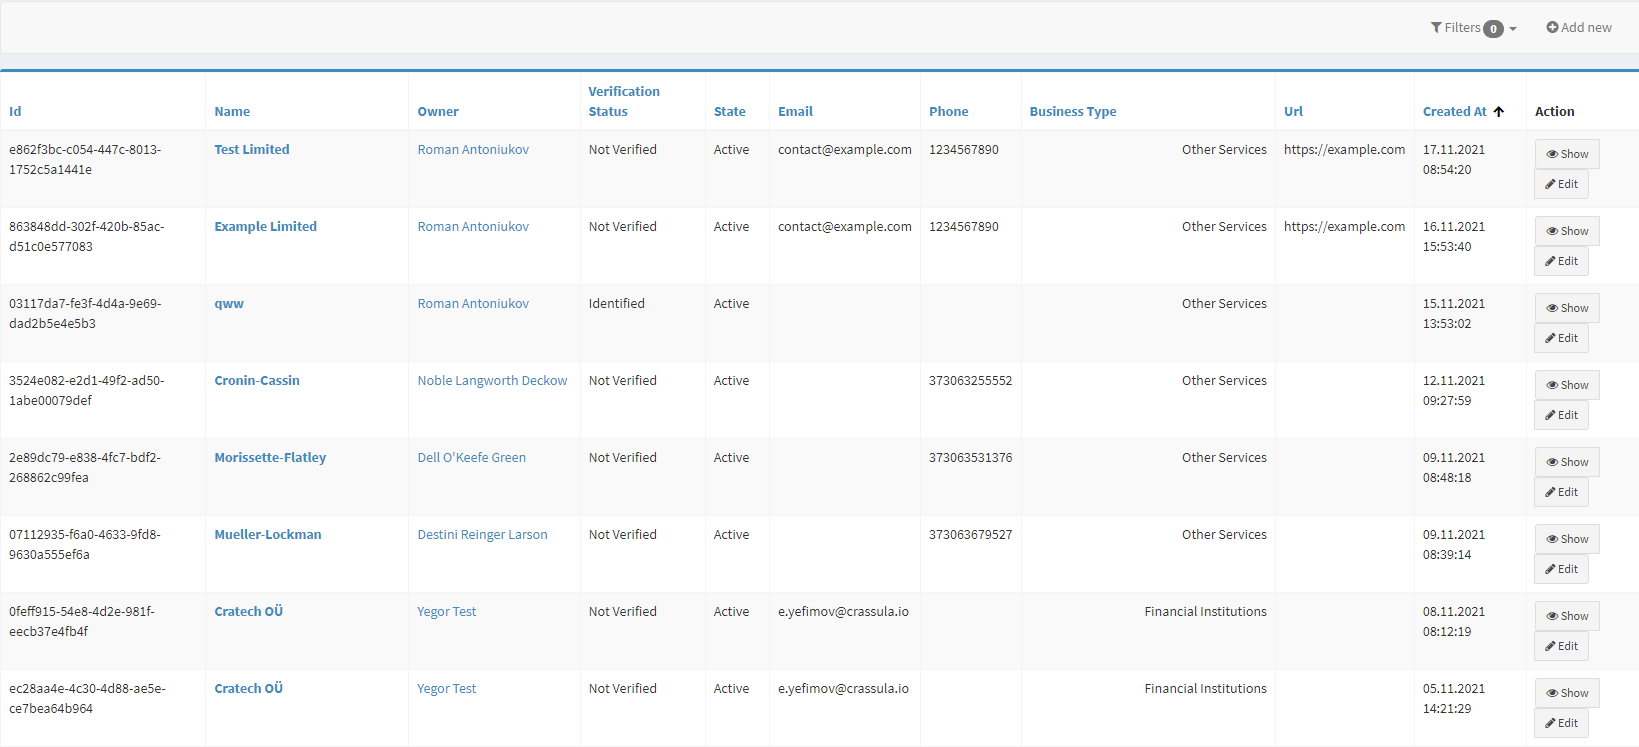This screenshot has height=747, width=1639.
Task: Click Edit button for Test Limited row
Action: [x=1561, y=184]
